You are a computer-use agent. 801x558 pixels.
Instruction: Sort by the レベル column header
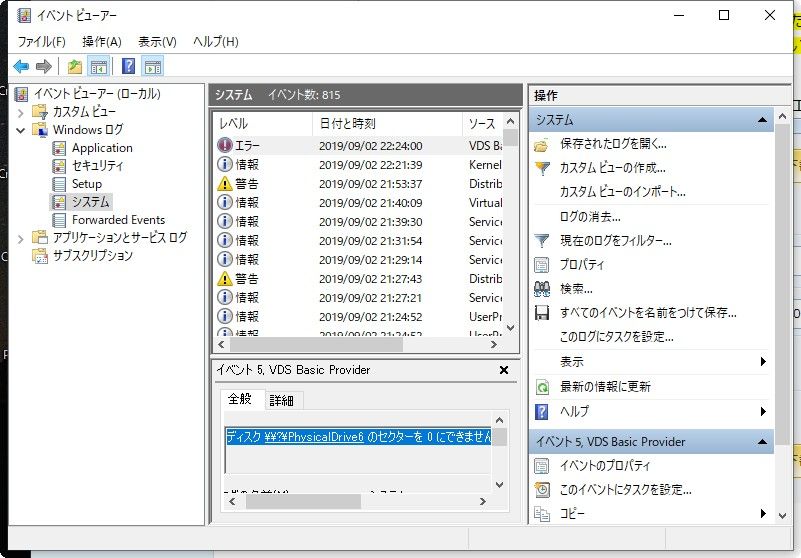(x=263, y=123)
